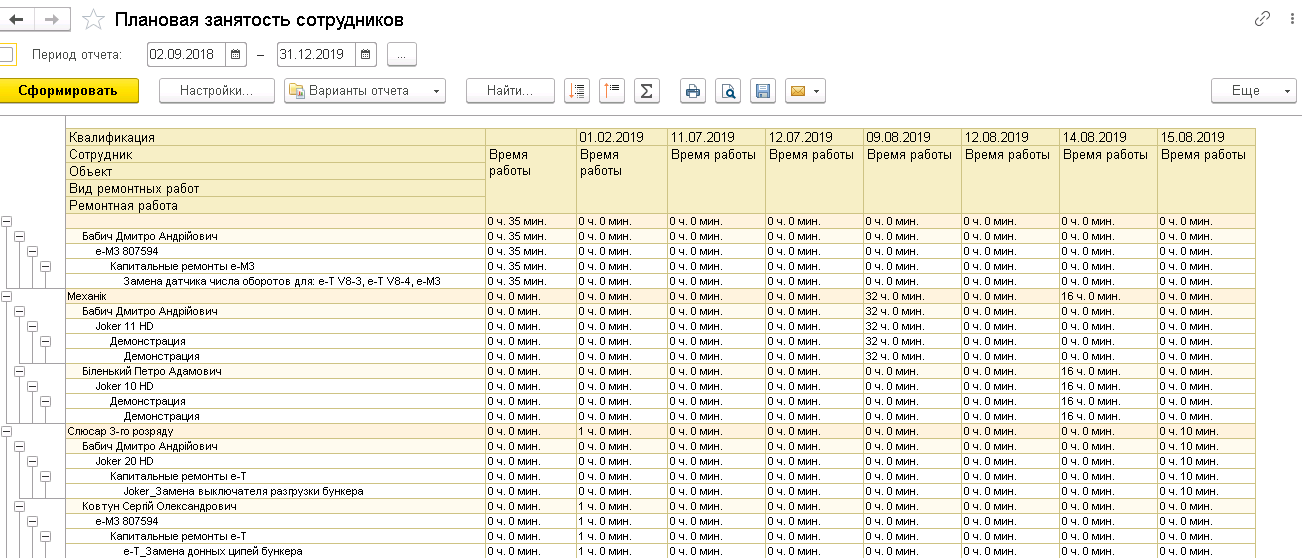
Task: Click the back navigation arrow
Action: tap(17, 19)
